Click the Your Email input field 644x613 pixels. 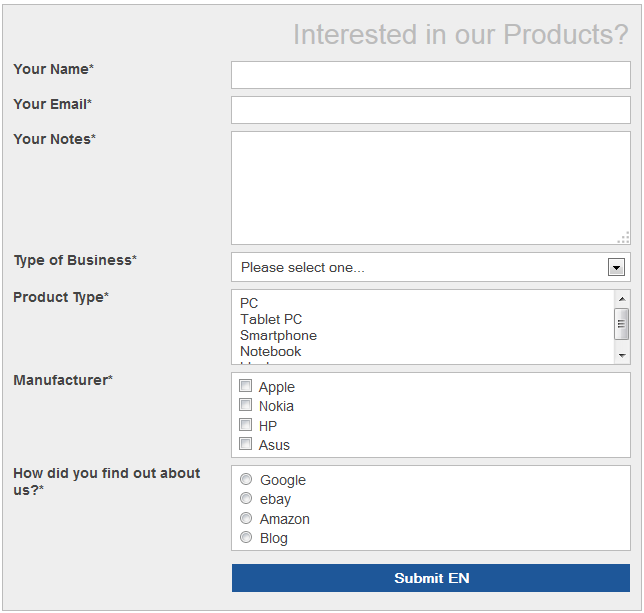[430, 110]
